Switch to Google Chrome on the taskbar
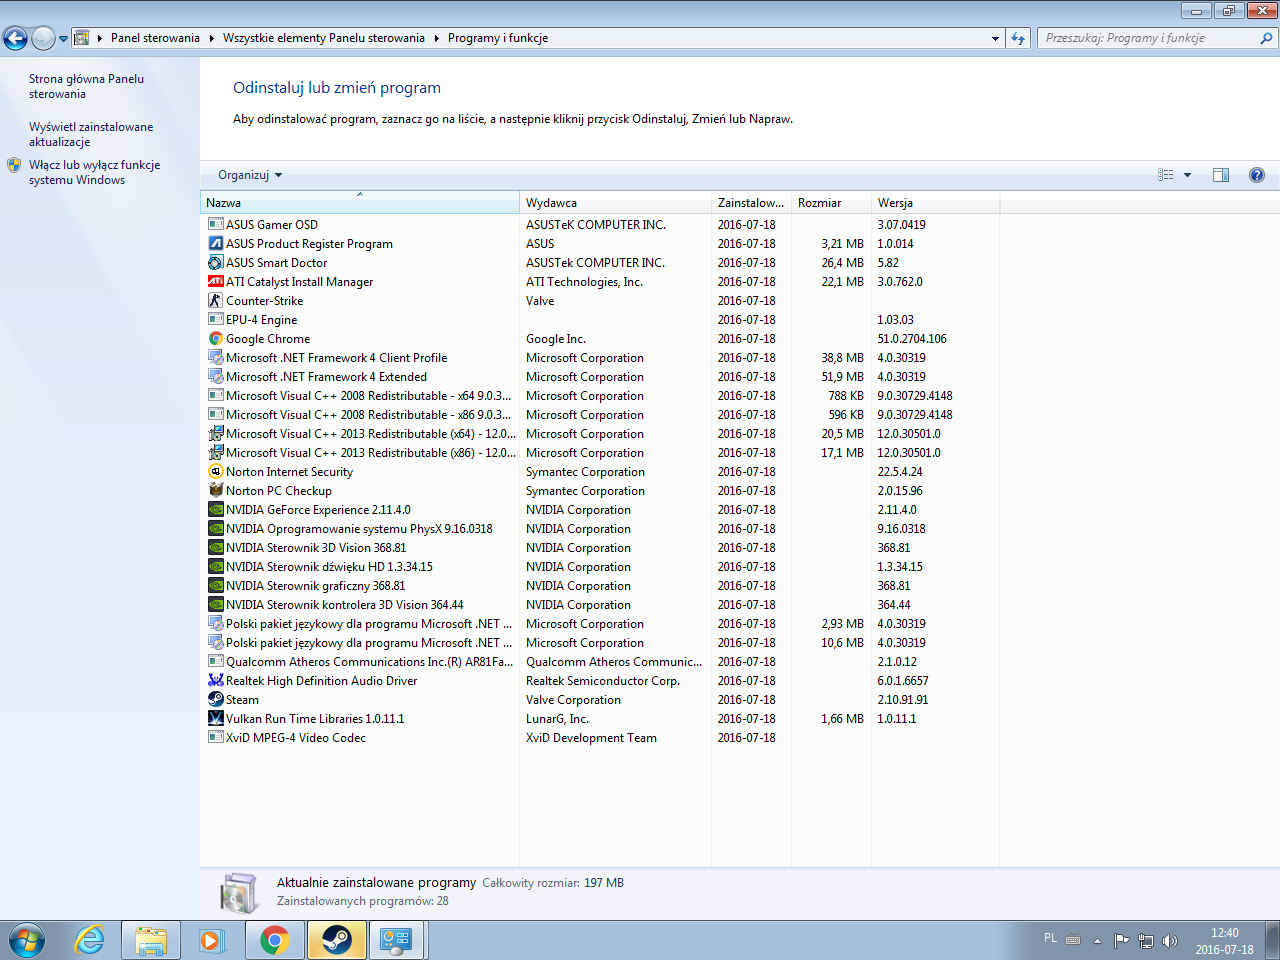 click(x=274, y=941)
